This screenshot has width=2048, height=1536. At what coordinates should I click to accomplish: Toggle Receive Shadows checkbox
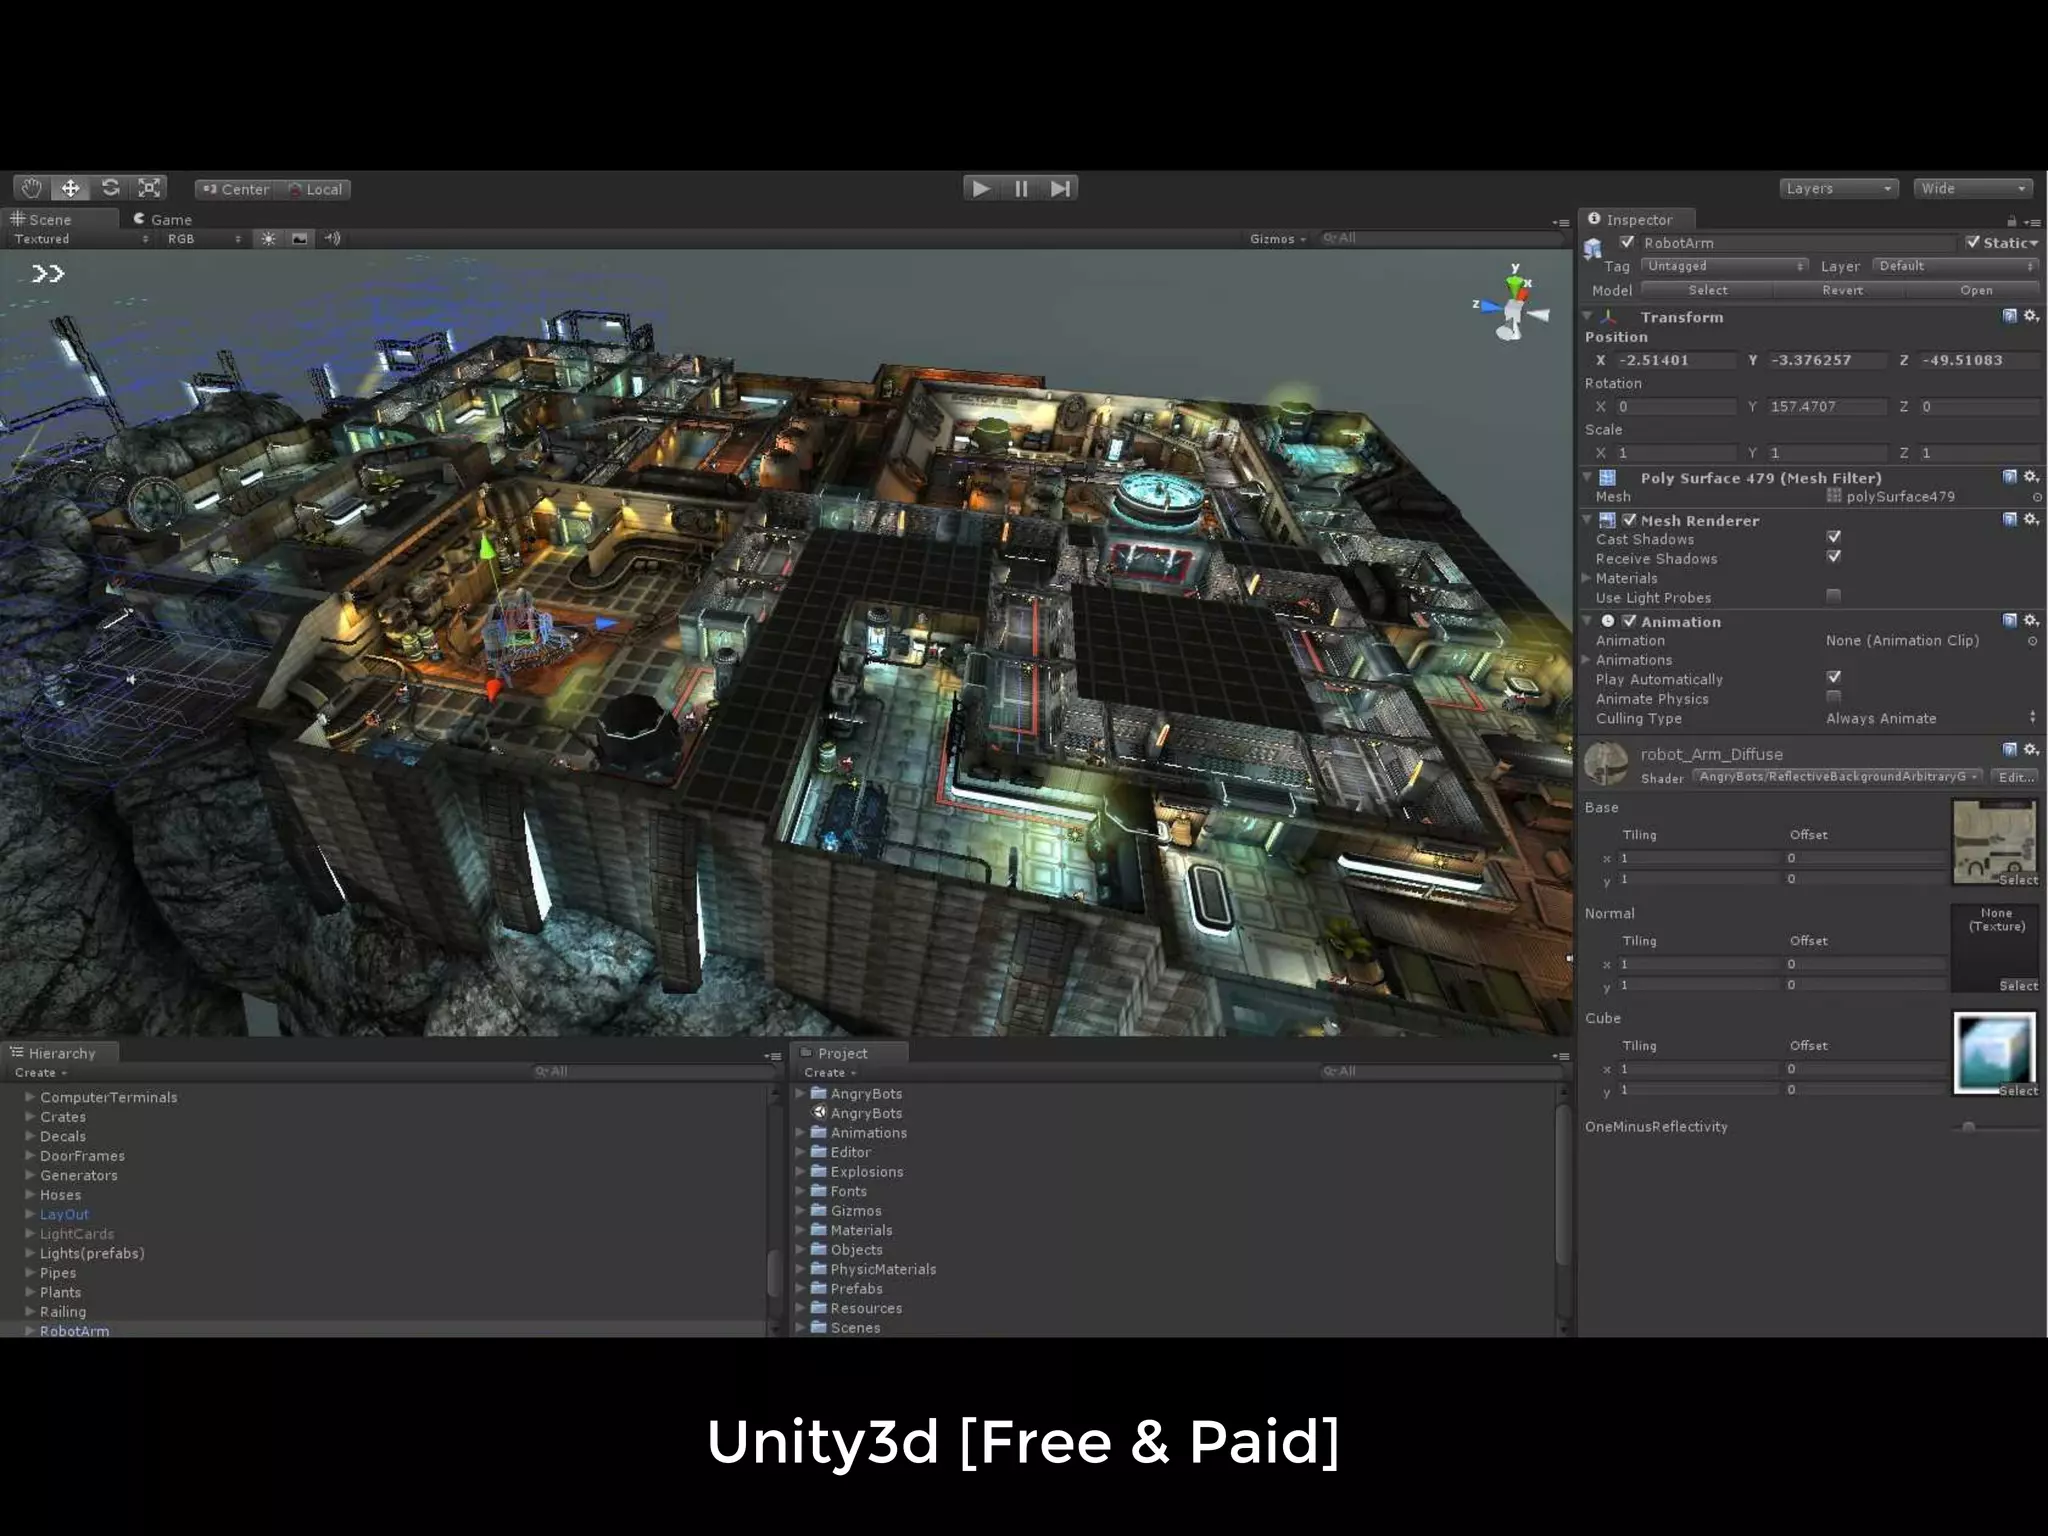1833,557
